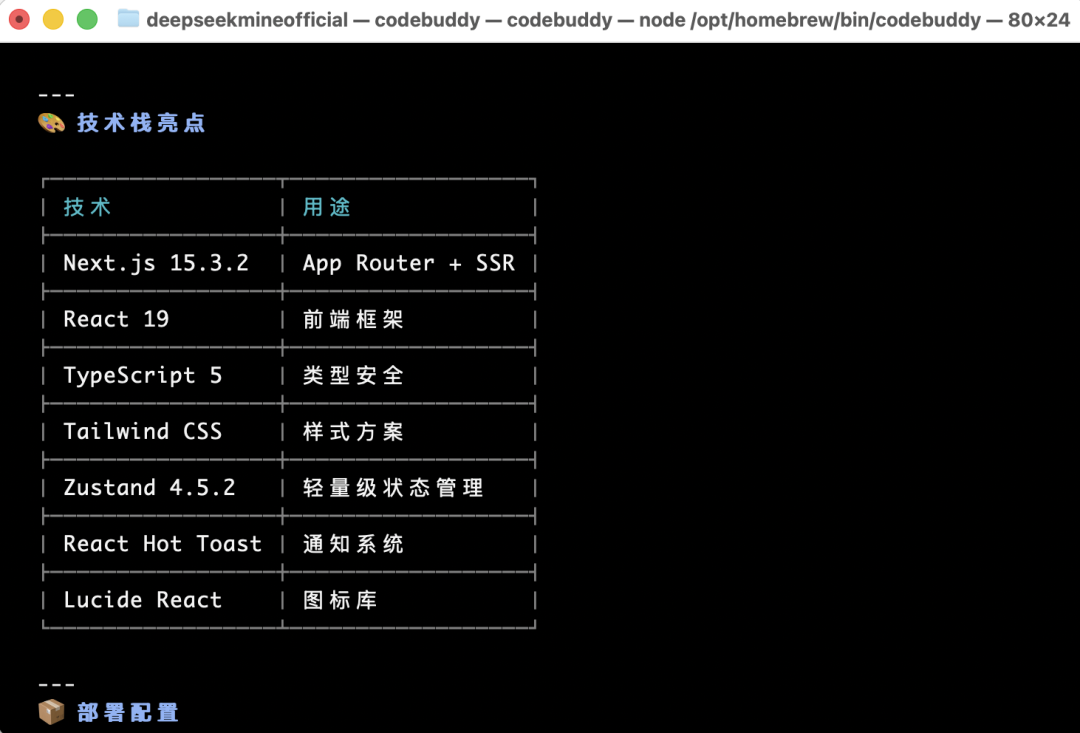Viewport: 1080px width, 733px height.
Task: Click the 用途 column header
Action: pos(327,207)
